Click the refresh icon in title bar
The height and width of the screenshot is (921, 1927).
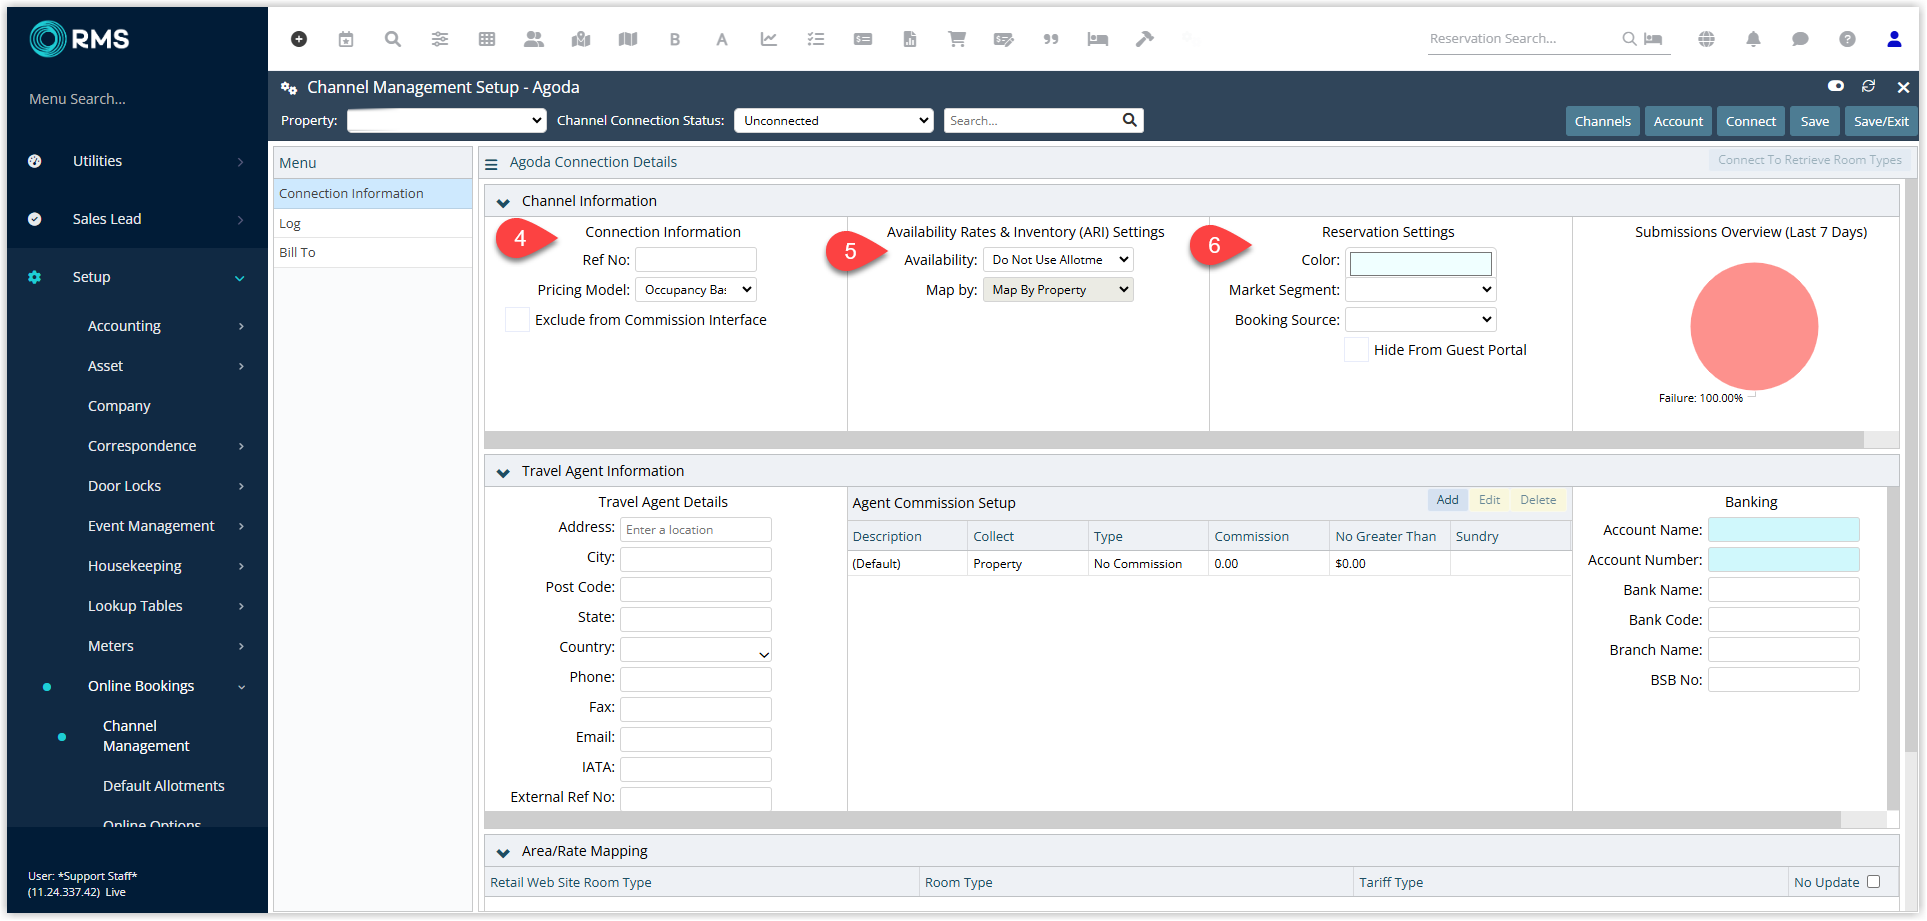1868,87
